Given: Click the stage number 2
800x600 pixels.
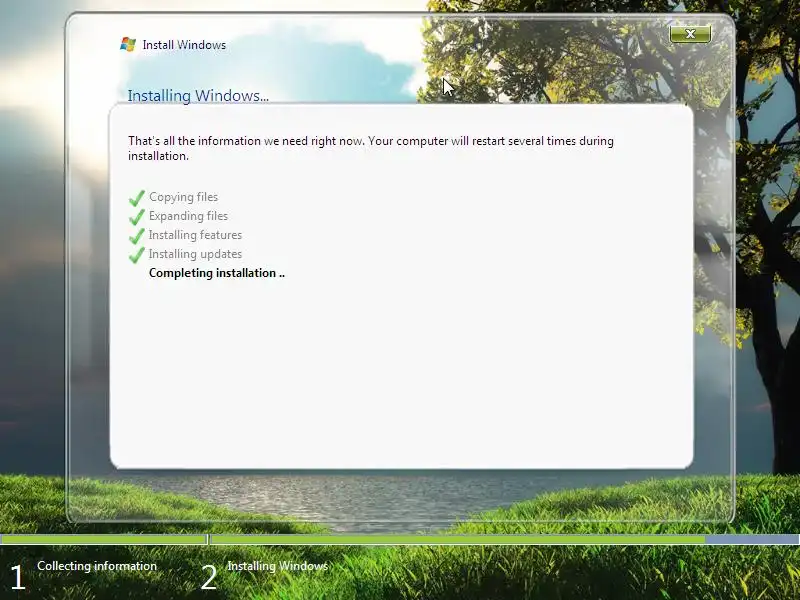Looking at the screenshot, I should 209,578.
